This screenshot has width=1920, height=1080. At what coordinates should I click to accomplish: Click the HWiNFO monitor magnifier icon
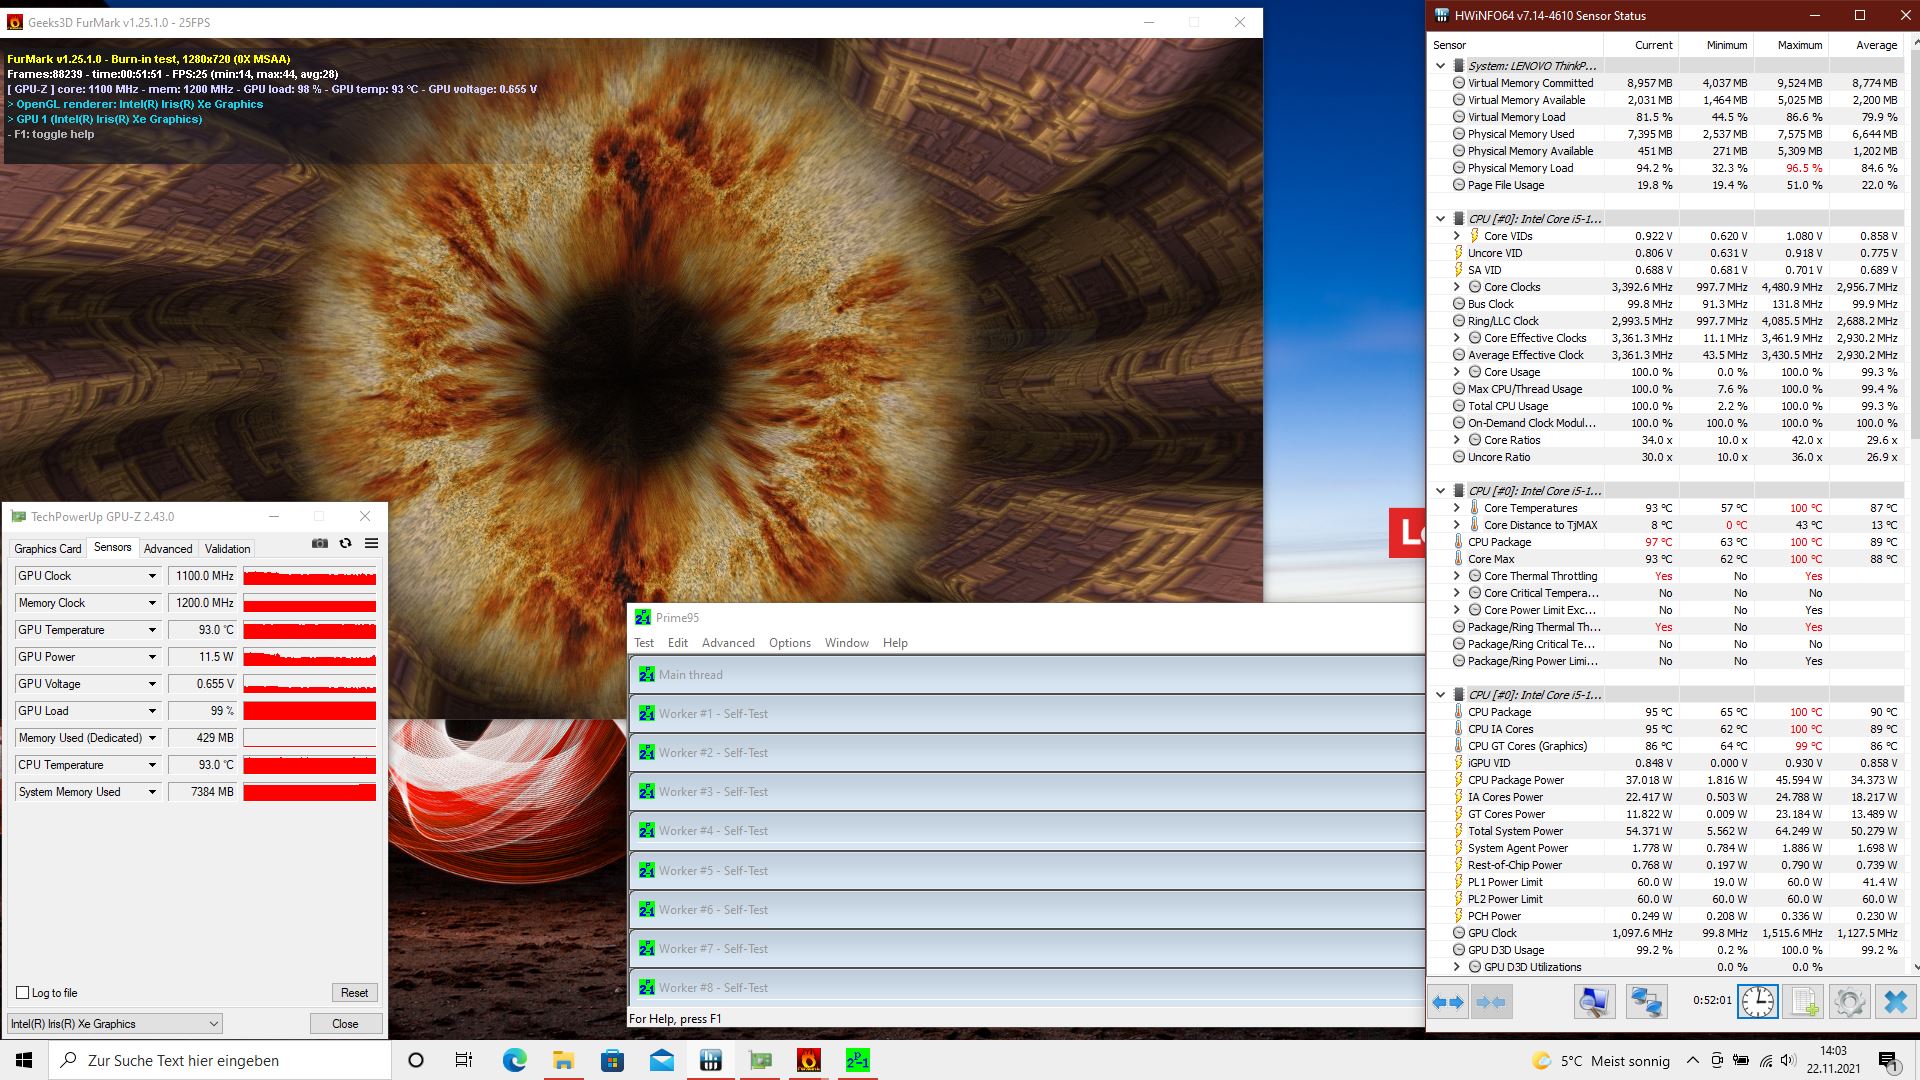tap(1594, 1001)
